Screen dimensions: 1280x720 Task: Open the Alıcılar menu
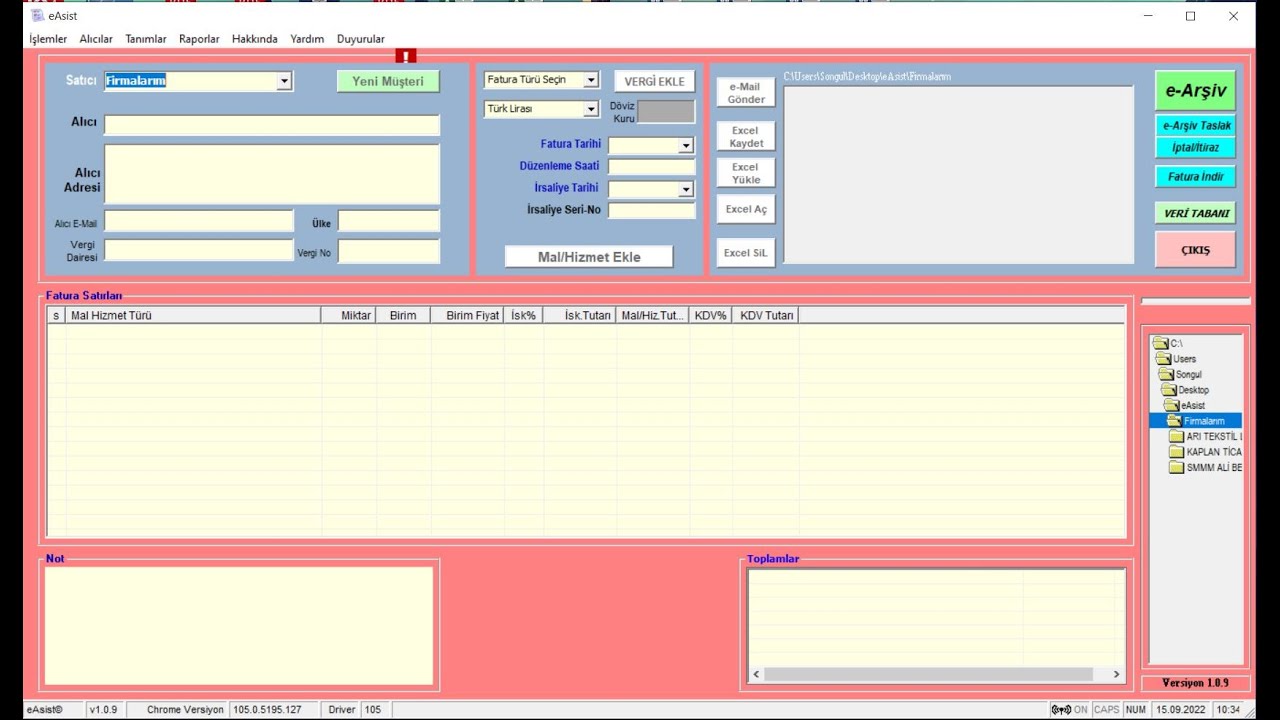coord(96,39)
